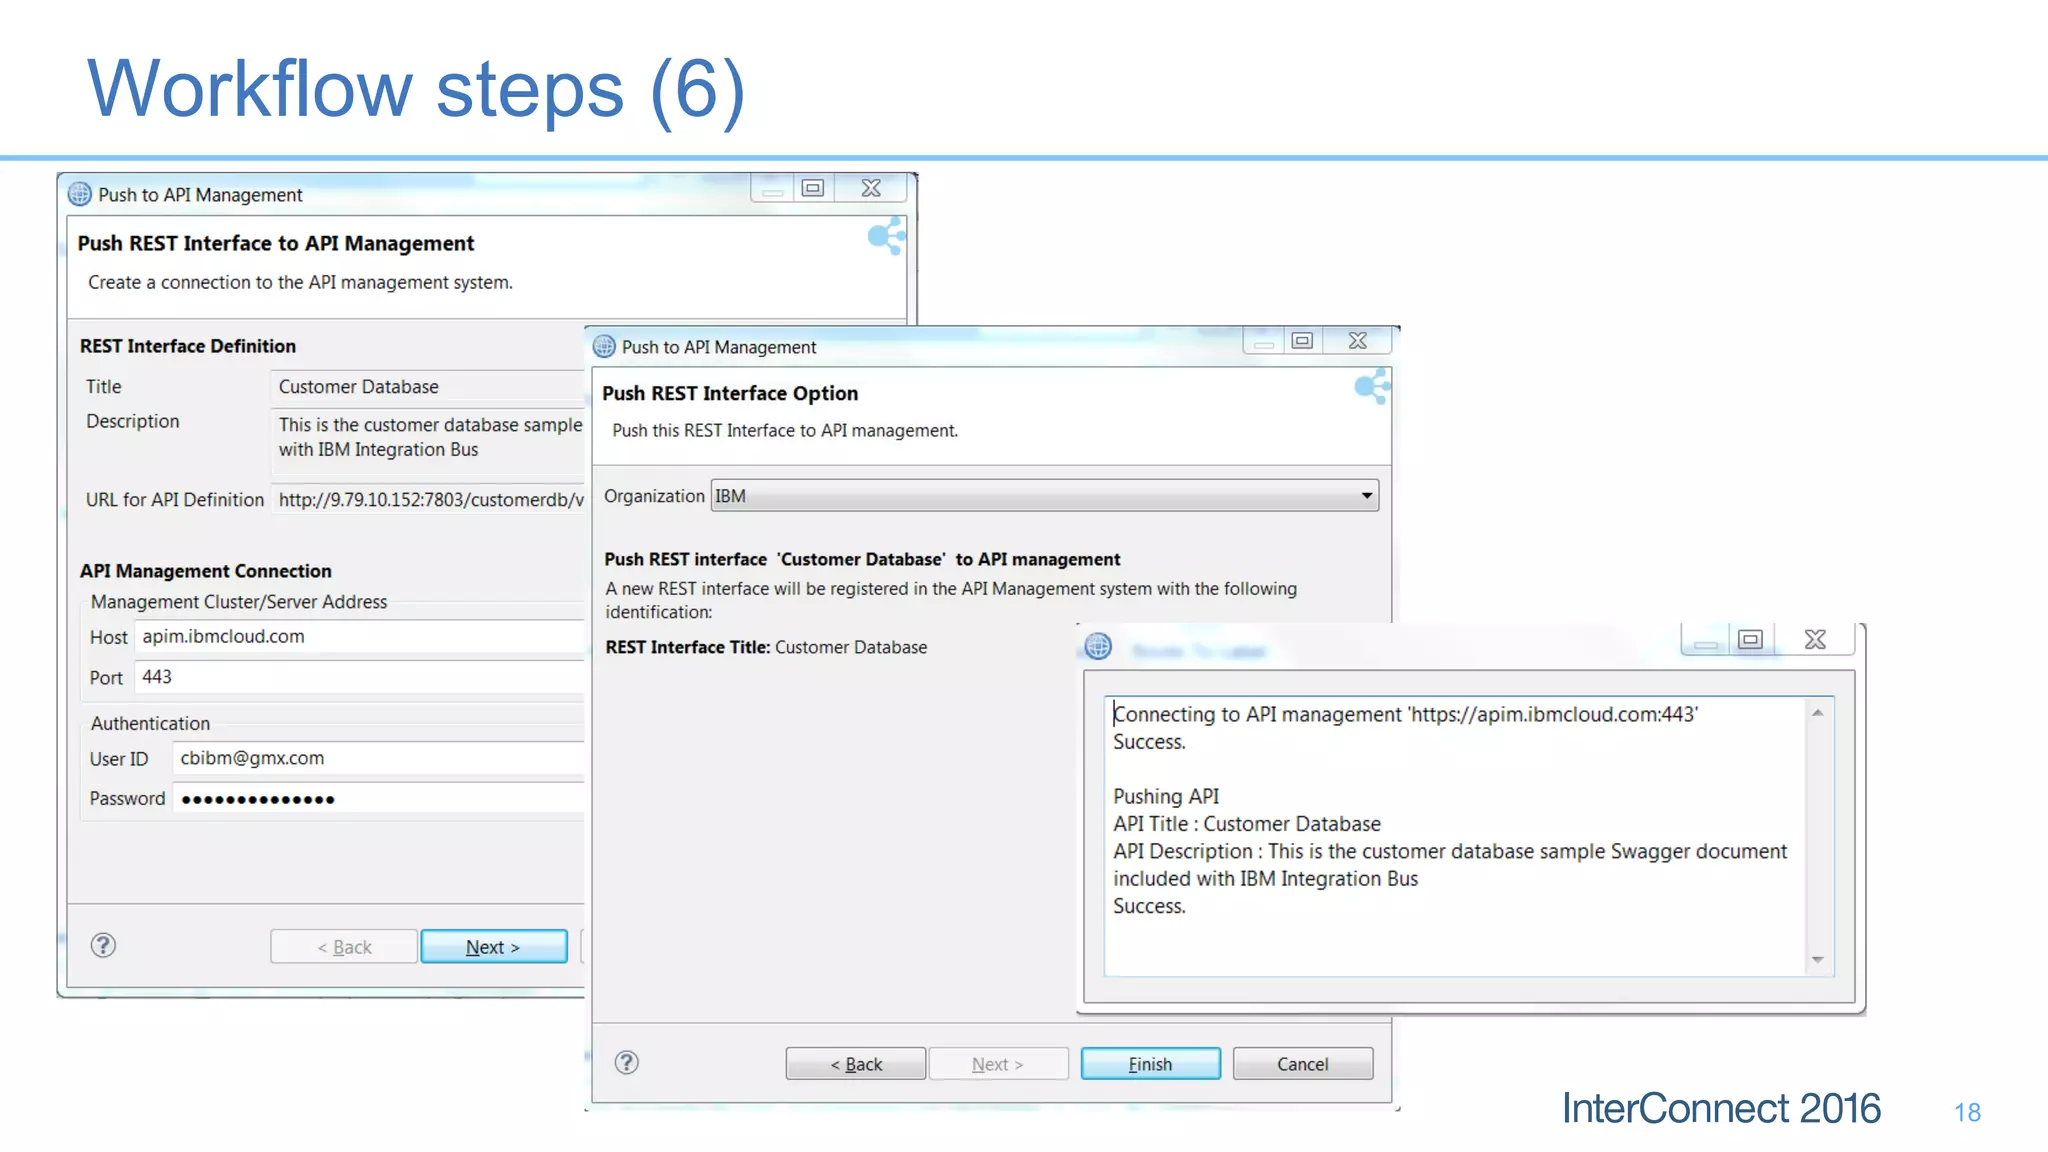The height and width of the screenshot is (1152, 2048).
Task: Click the first 'Success.' line in the progress log
Action: click(x=1149, y=742)
